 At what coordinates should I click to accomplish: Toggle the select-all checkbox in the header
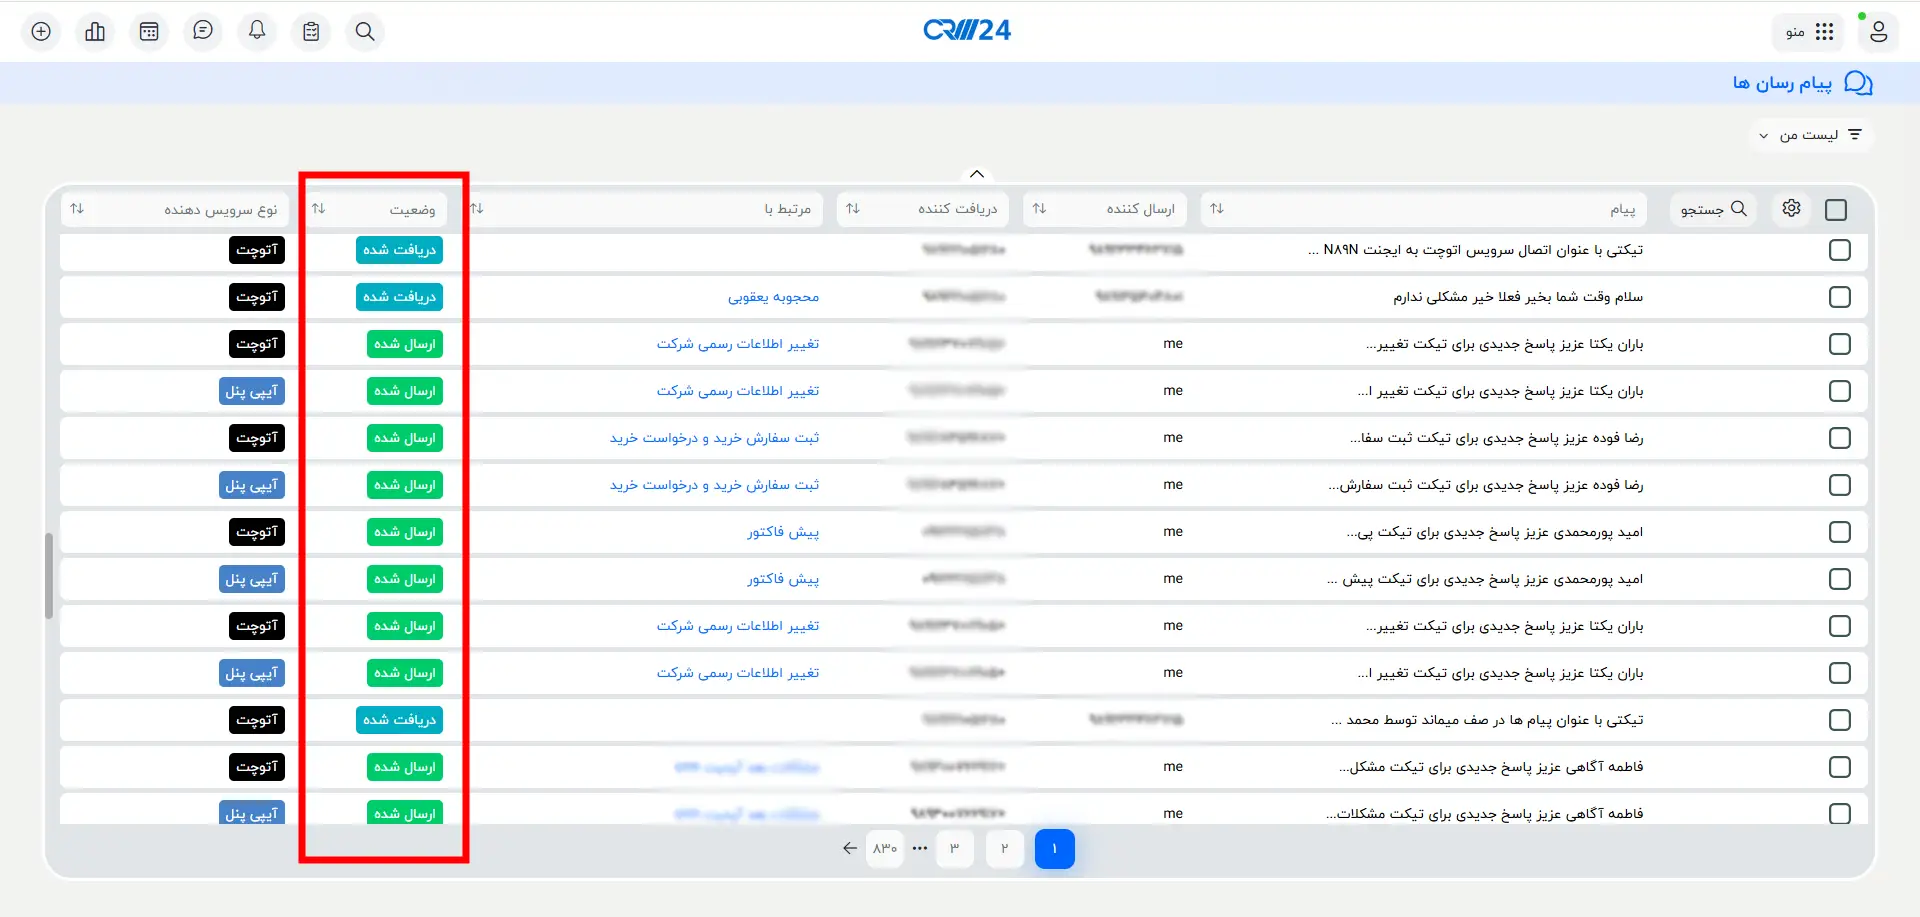coord(1835,209)
